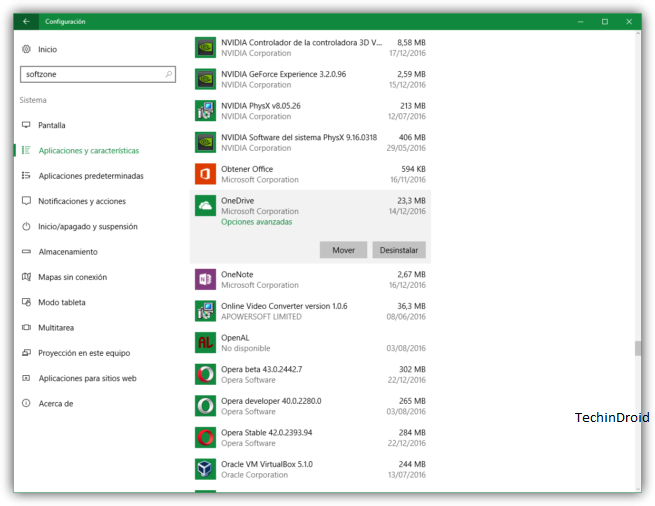
Task: Open the Pantalla settings section
Action: click(52, 125)
